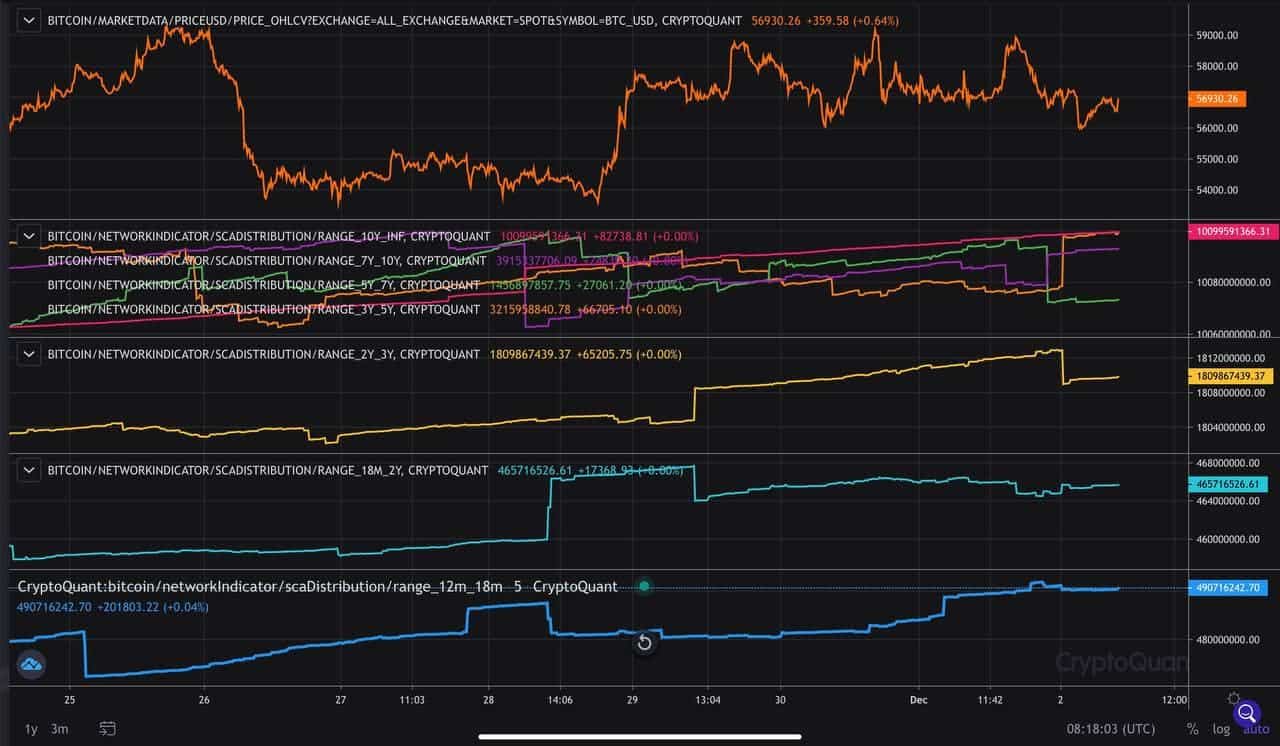Collapse the BTC price pane chevron

[29, 20]
